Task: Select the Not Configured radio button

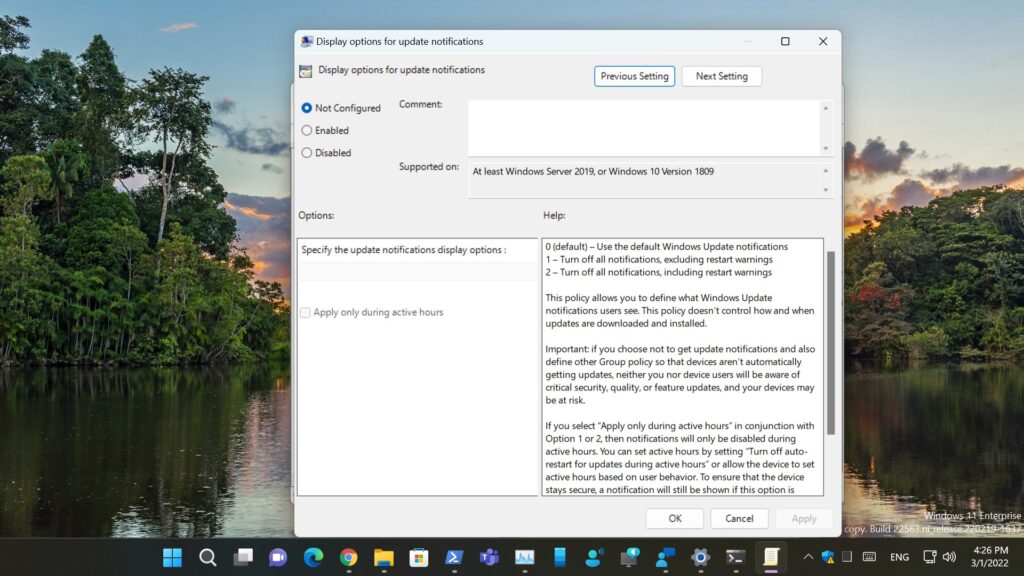Action: 307,108
